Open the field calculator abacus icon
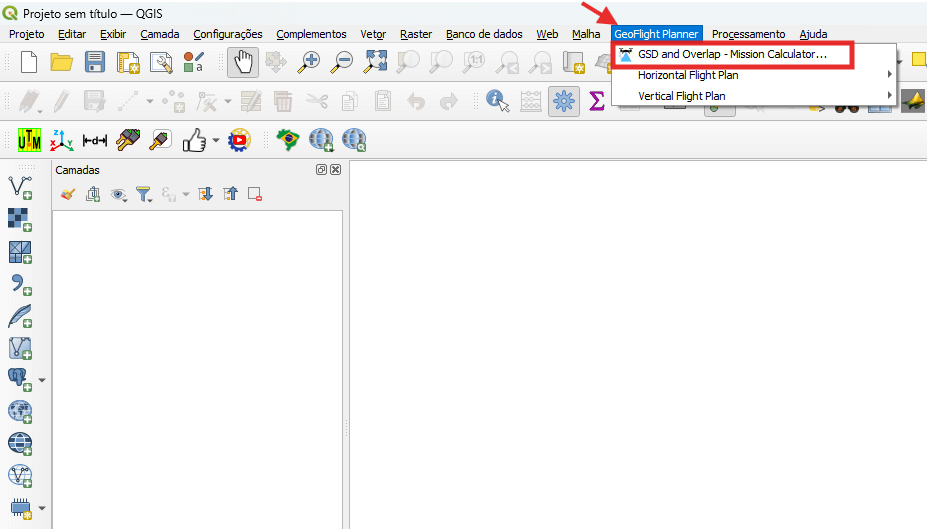Viewport: 927px width, 529px height. [531, 101]
